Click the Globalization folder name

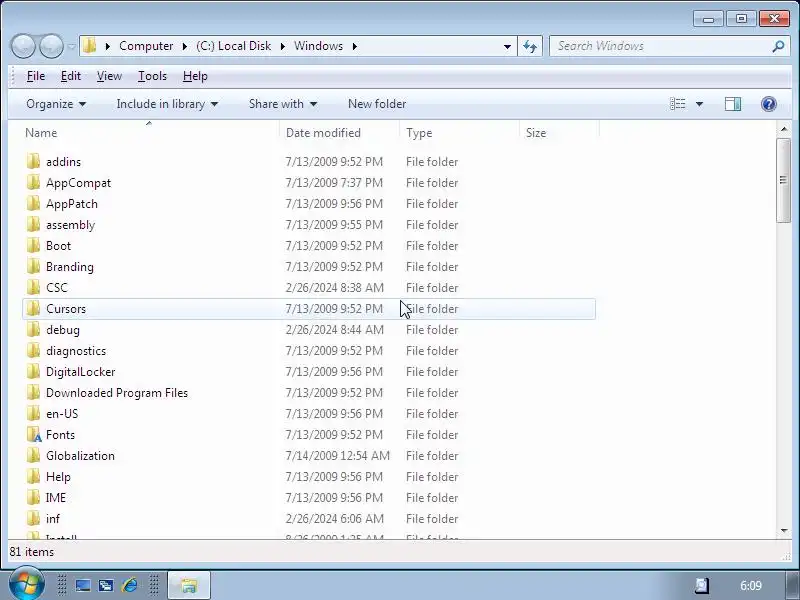81,456
